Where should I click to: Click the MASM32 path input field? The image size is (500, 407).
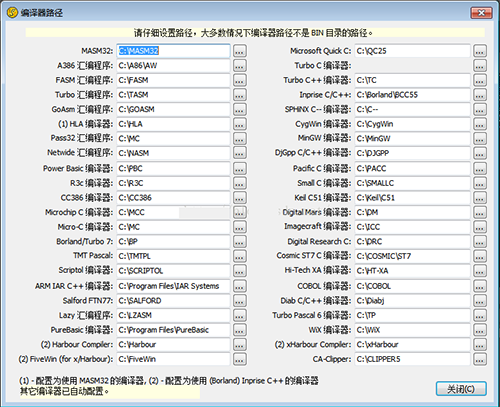pos(173,51)
